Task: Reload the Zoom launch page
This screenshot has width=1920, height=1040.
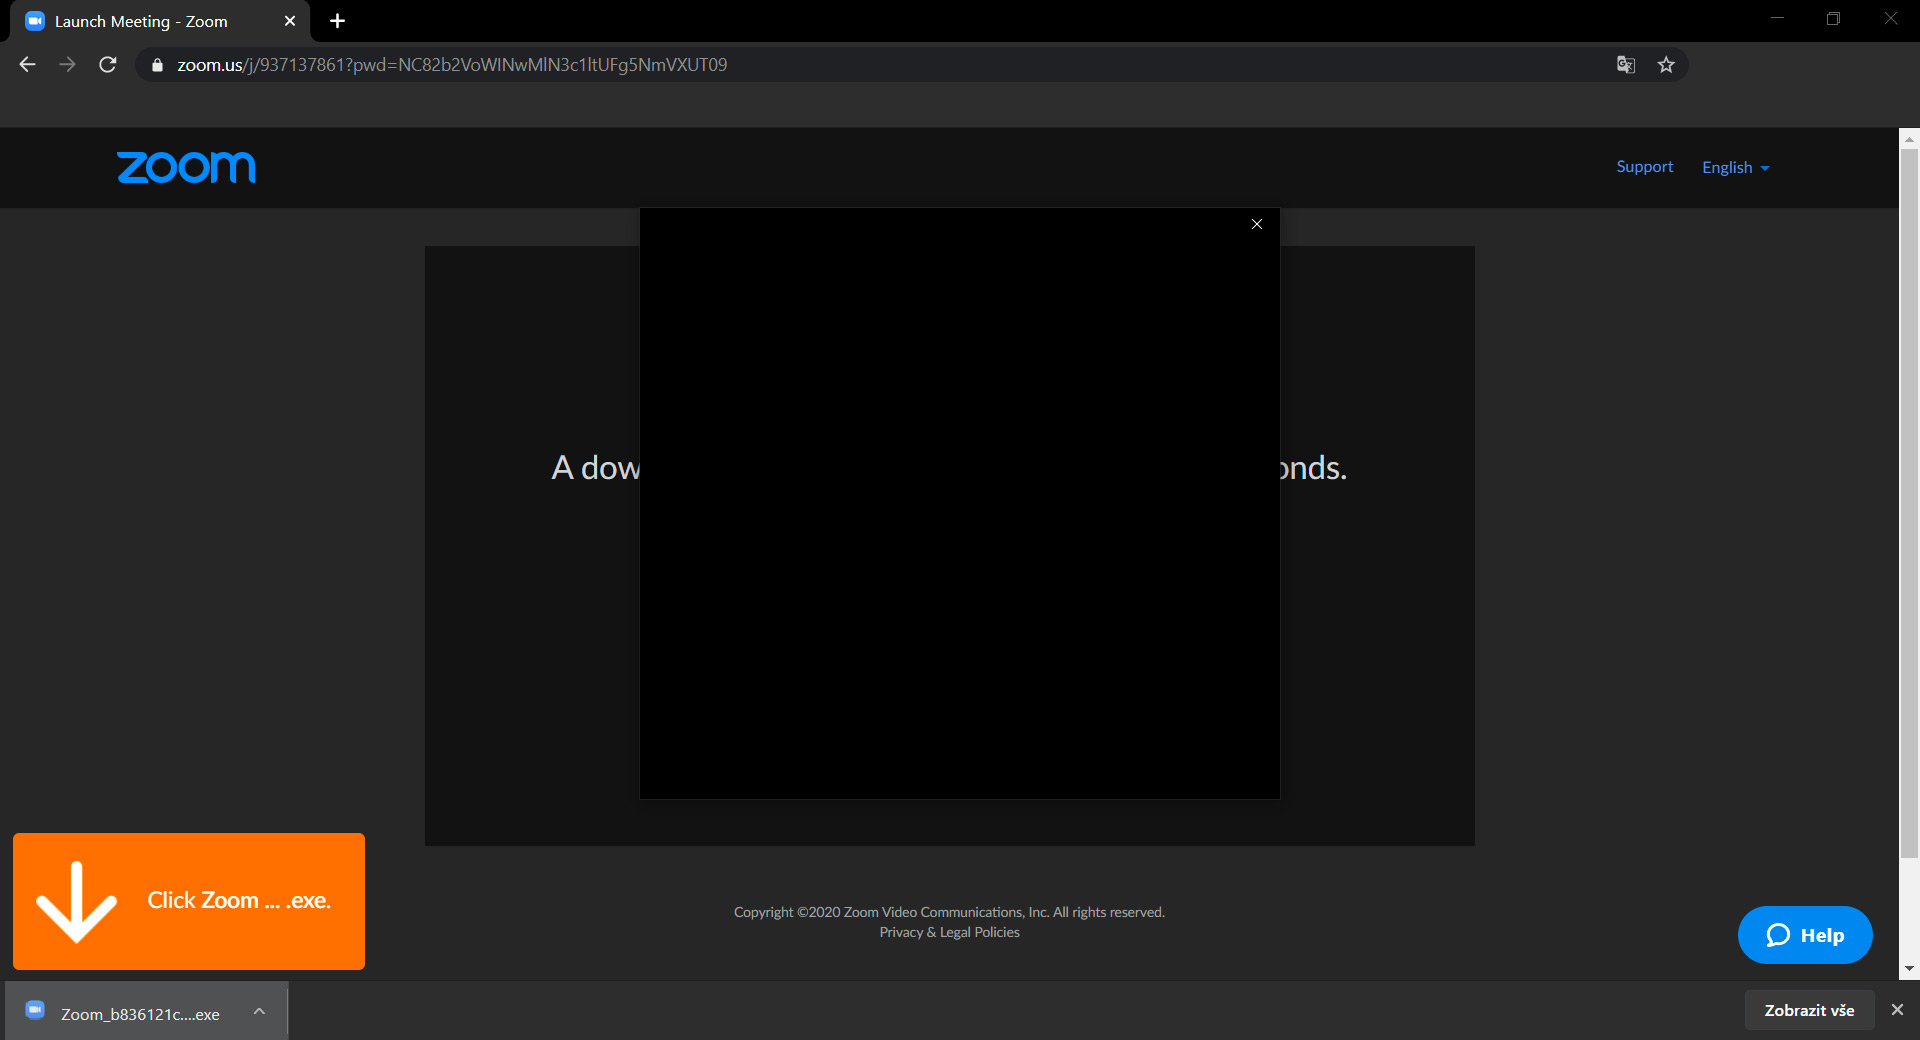Action: (x=108, y=65)
